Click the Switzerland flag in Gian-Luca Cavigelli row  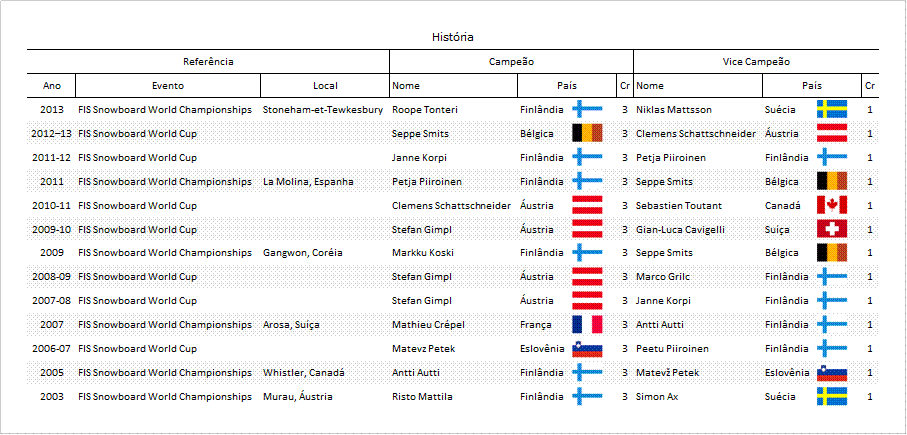point(832,229)
